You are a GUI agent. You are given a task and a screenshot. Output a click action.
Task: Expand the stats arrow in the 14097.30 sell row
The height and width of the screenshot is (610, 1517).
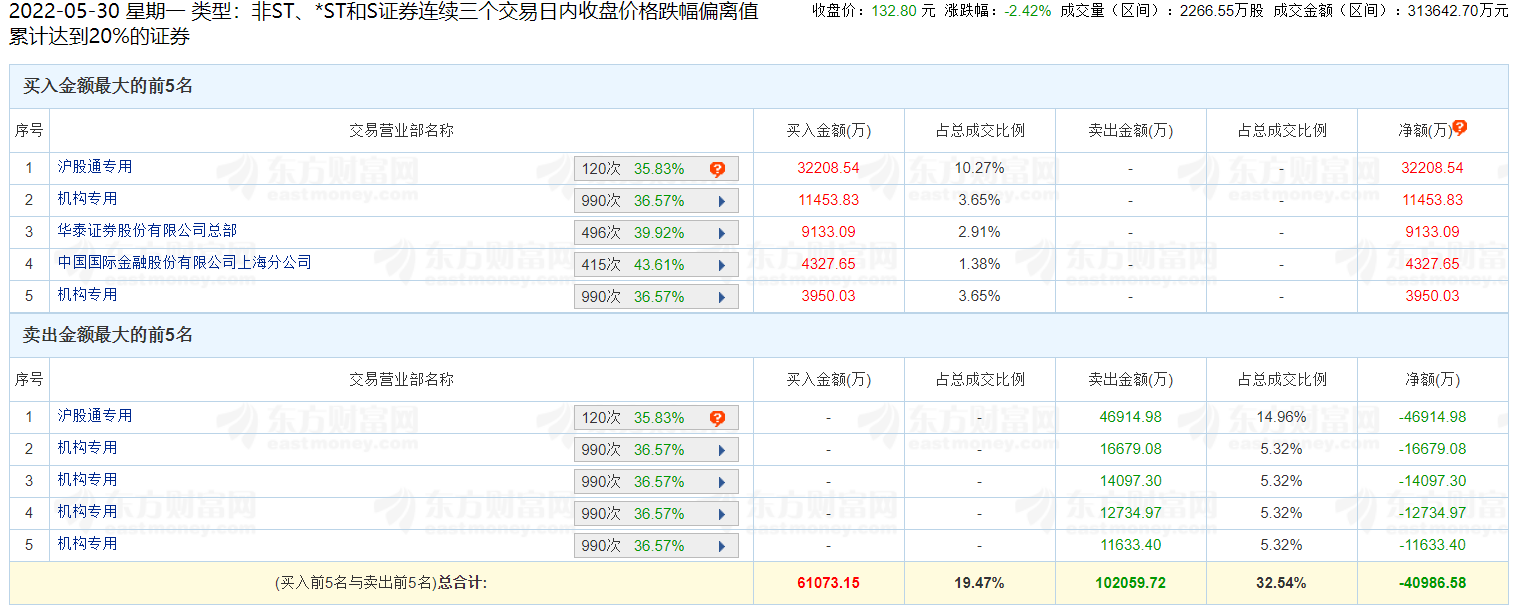pyautogui.click(x=721, y=482)
